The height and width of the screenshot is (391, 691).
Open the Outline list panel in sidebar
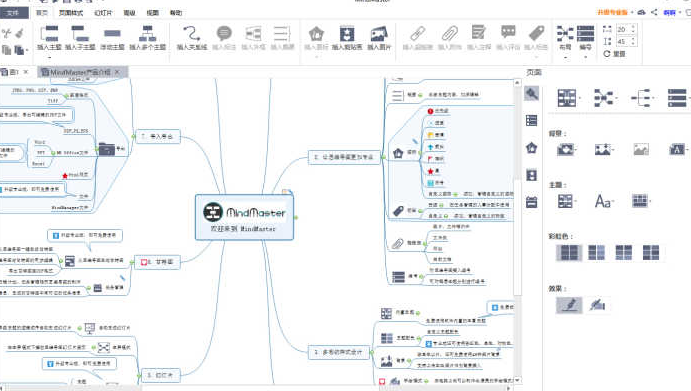(x=531, y=120)
